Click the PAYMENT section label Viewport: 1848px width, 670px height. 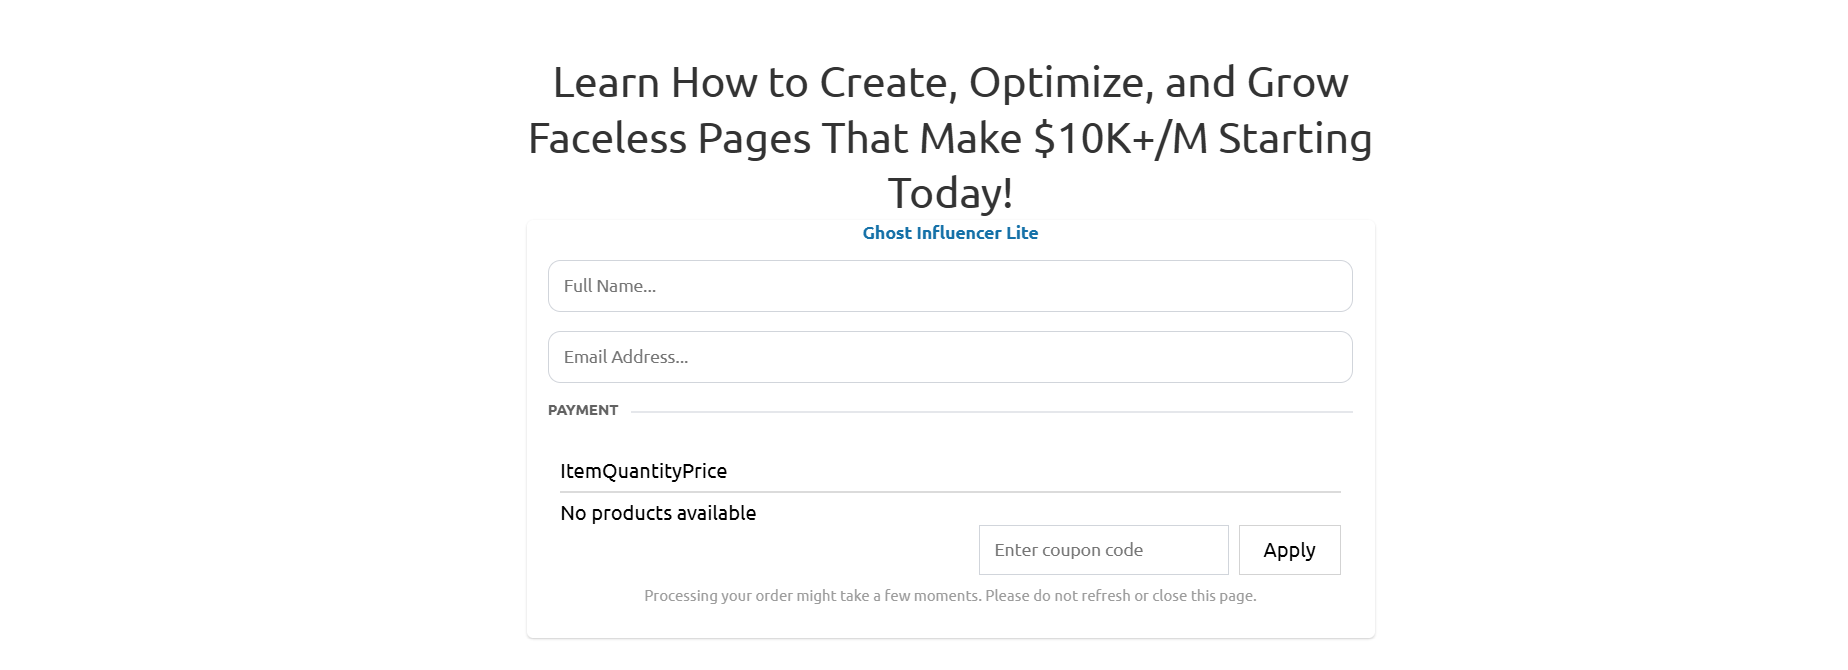coord(583,410)
